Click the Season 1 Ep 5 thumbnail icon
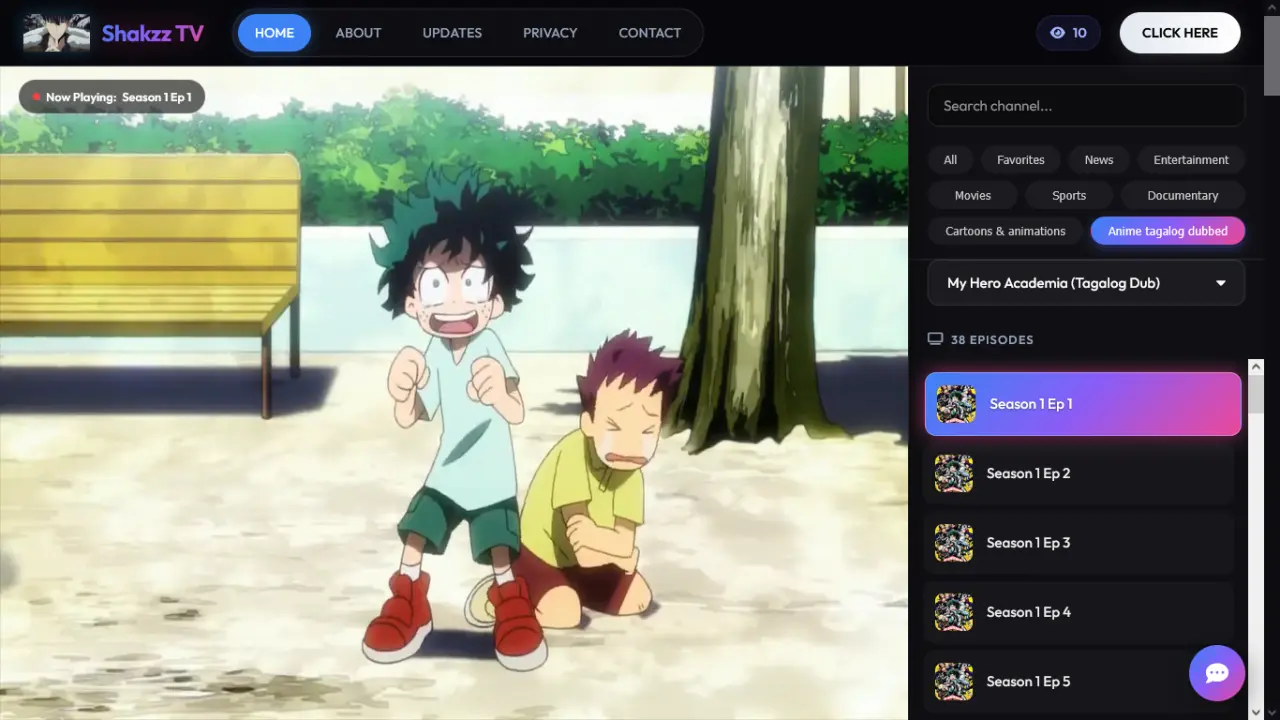 click(954, 681)
